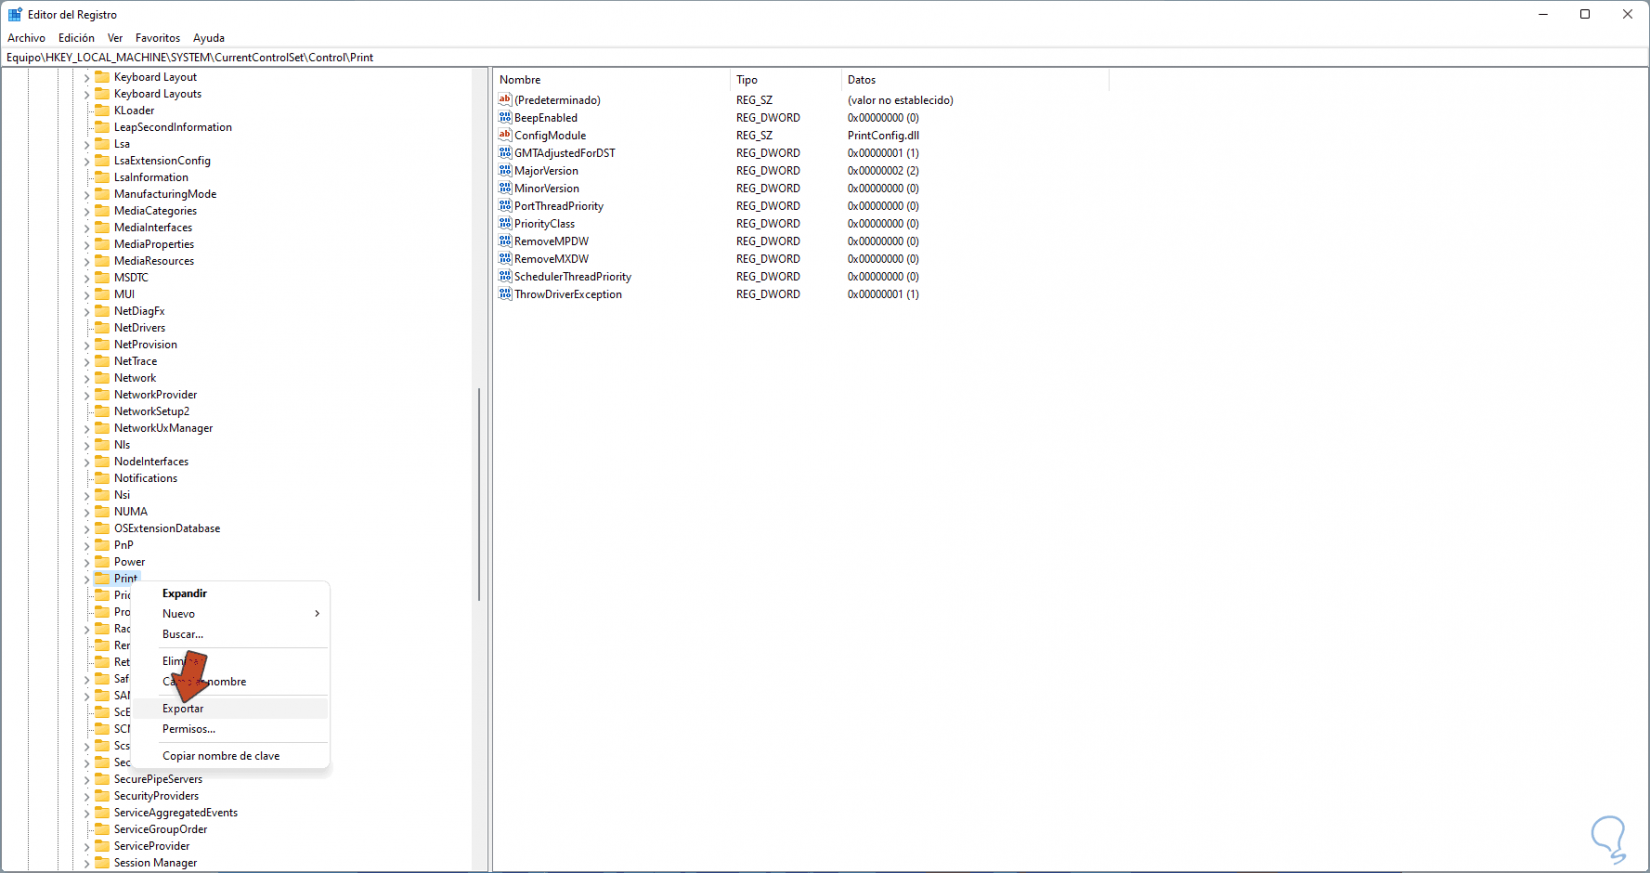Select the SecurityProviders key
This screenshot has height=873, width=1650.
(x=156, y=796)
